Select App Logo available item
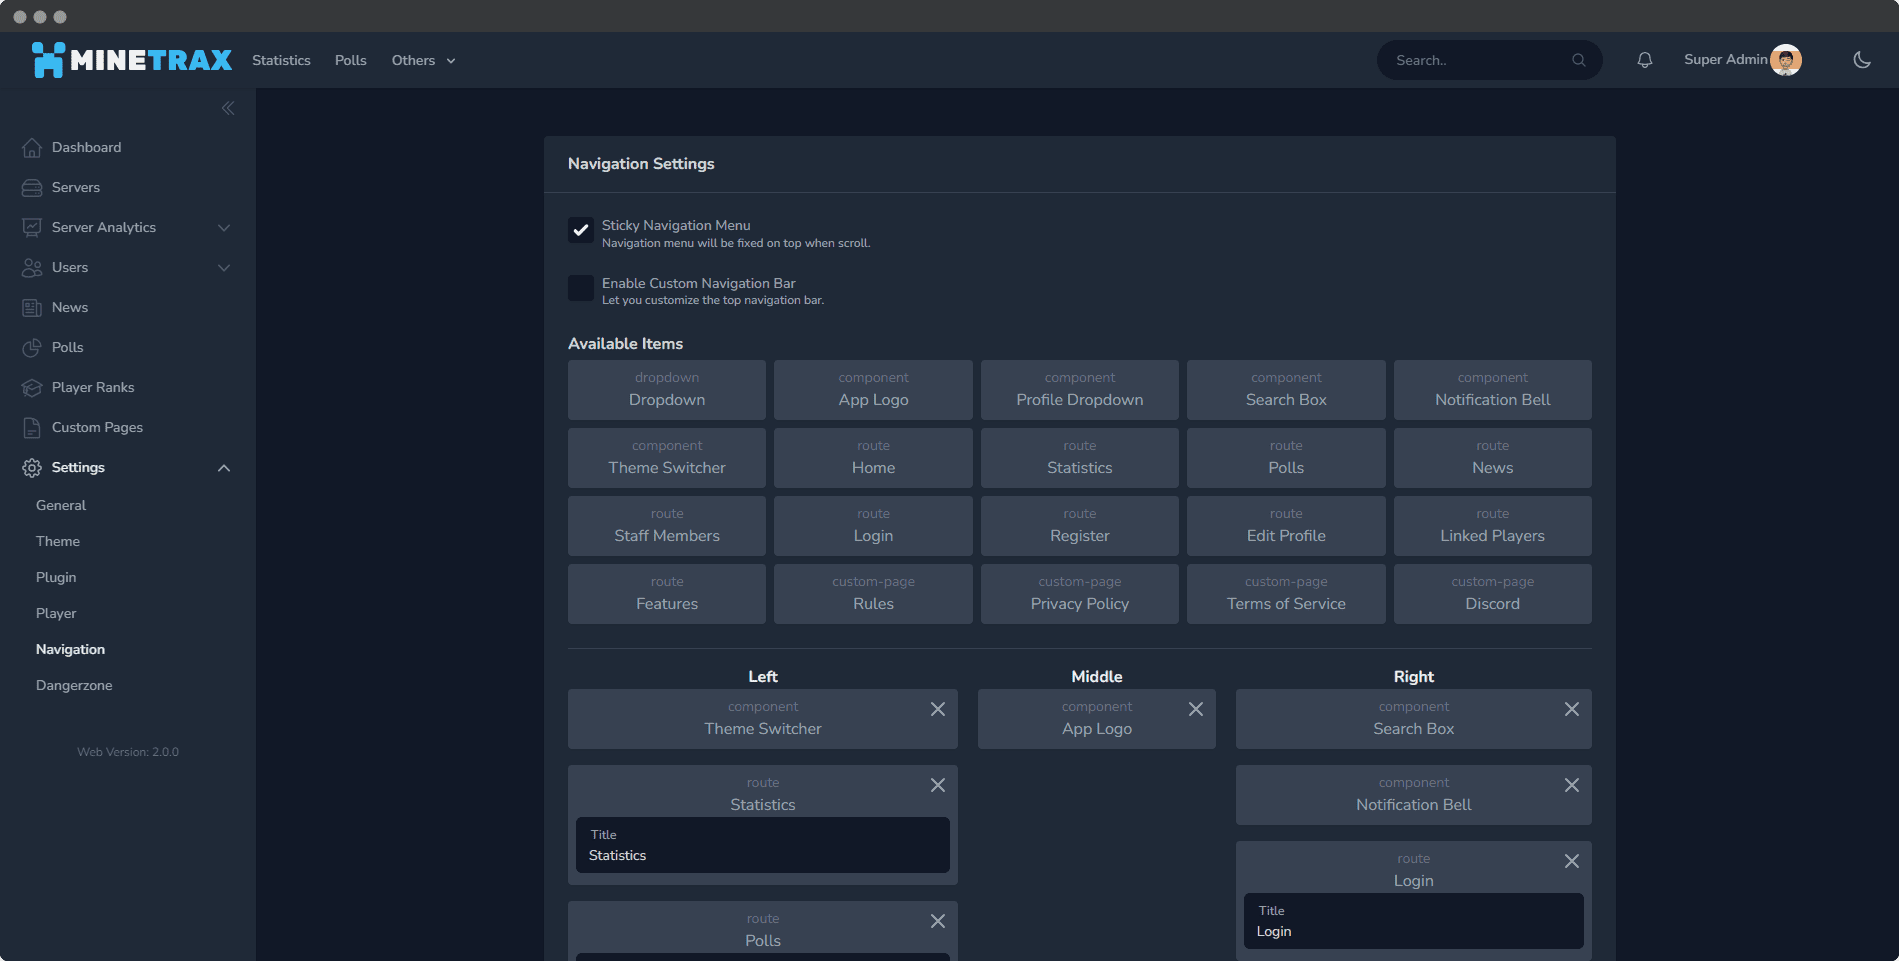 coord(873,390)
